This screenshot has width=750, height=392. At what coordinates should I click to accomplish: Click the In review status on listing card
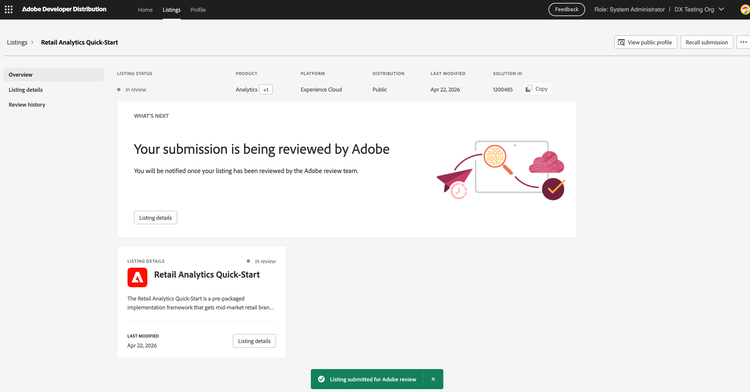click(x=265, y=261)
